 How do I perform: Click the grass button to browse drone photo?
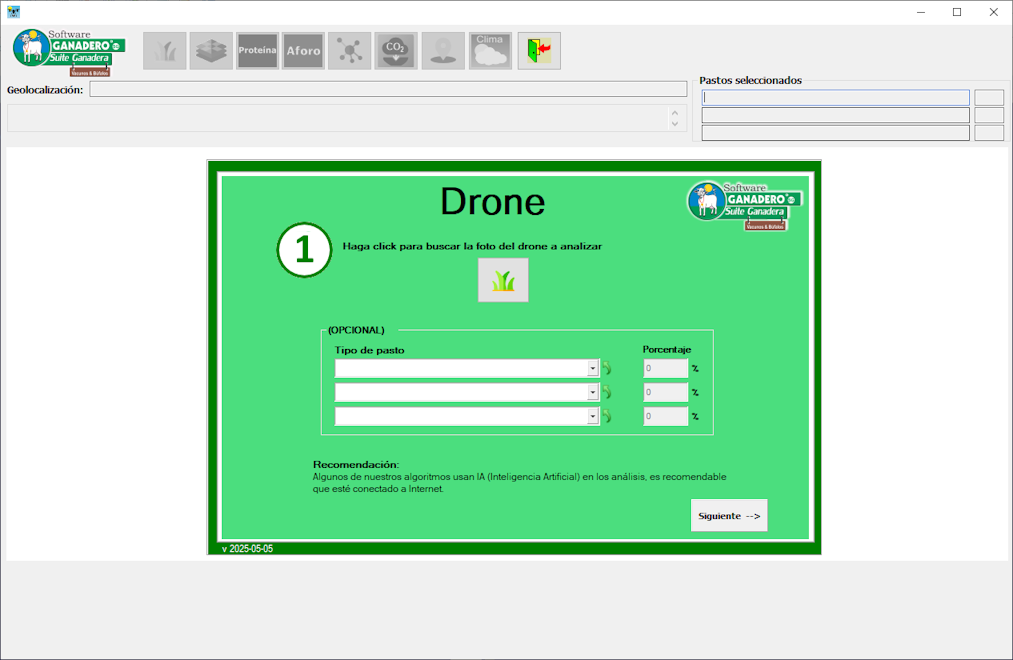pos(503,280)
